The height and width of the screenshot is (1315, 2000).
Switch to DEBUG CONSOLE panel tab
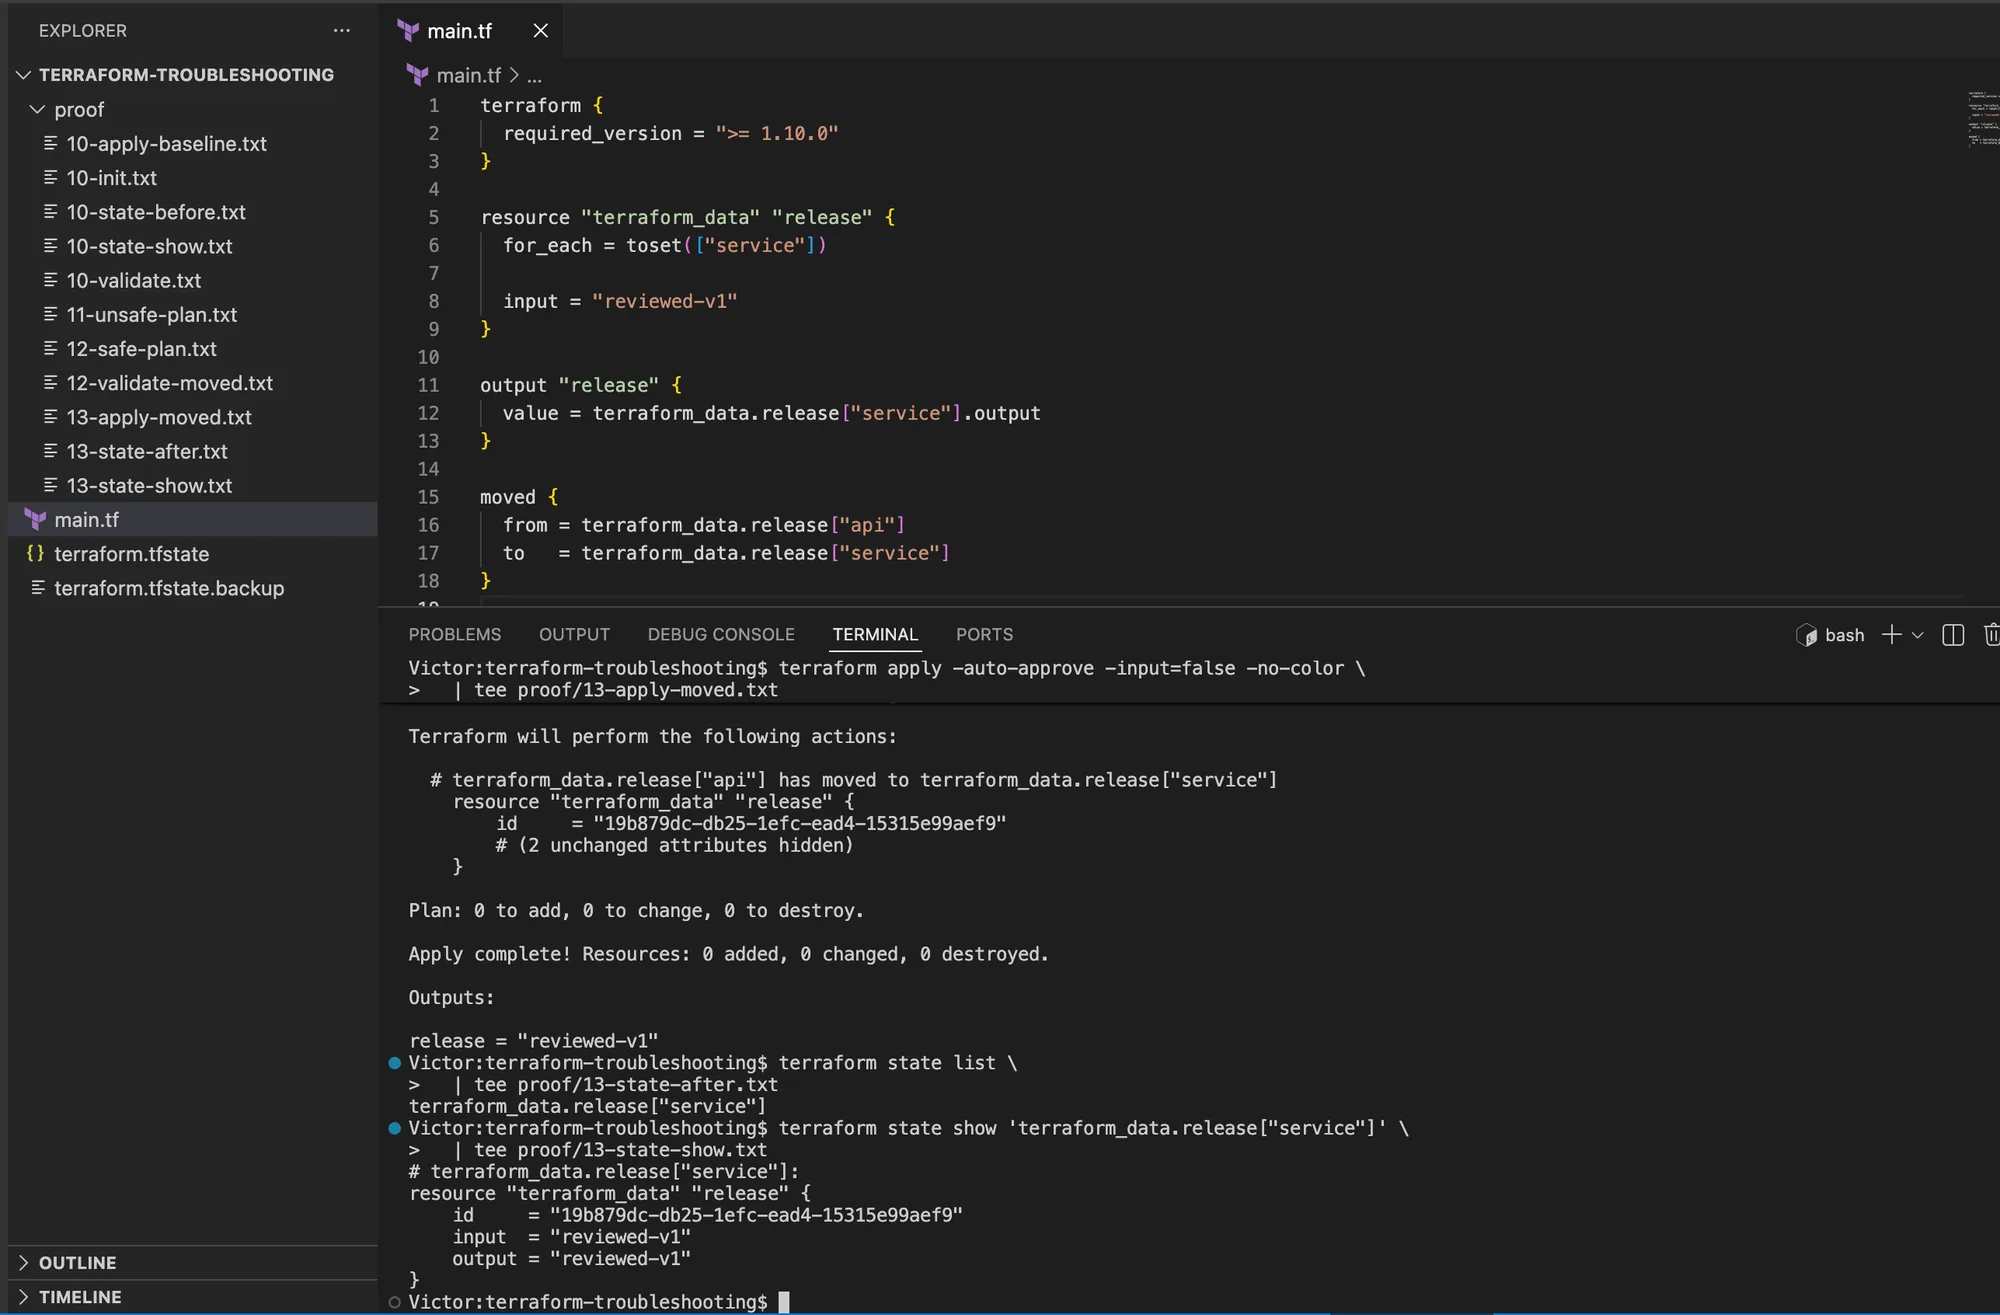click(721, 635)
